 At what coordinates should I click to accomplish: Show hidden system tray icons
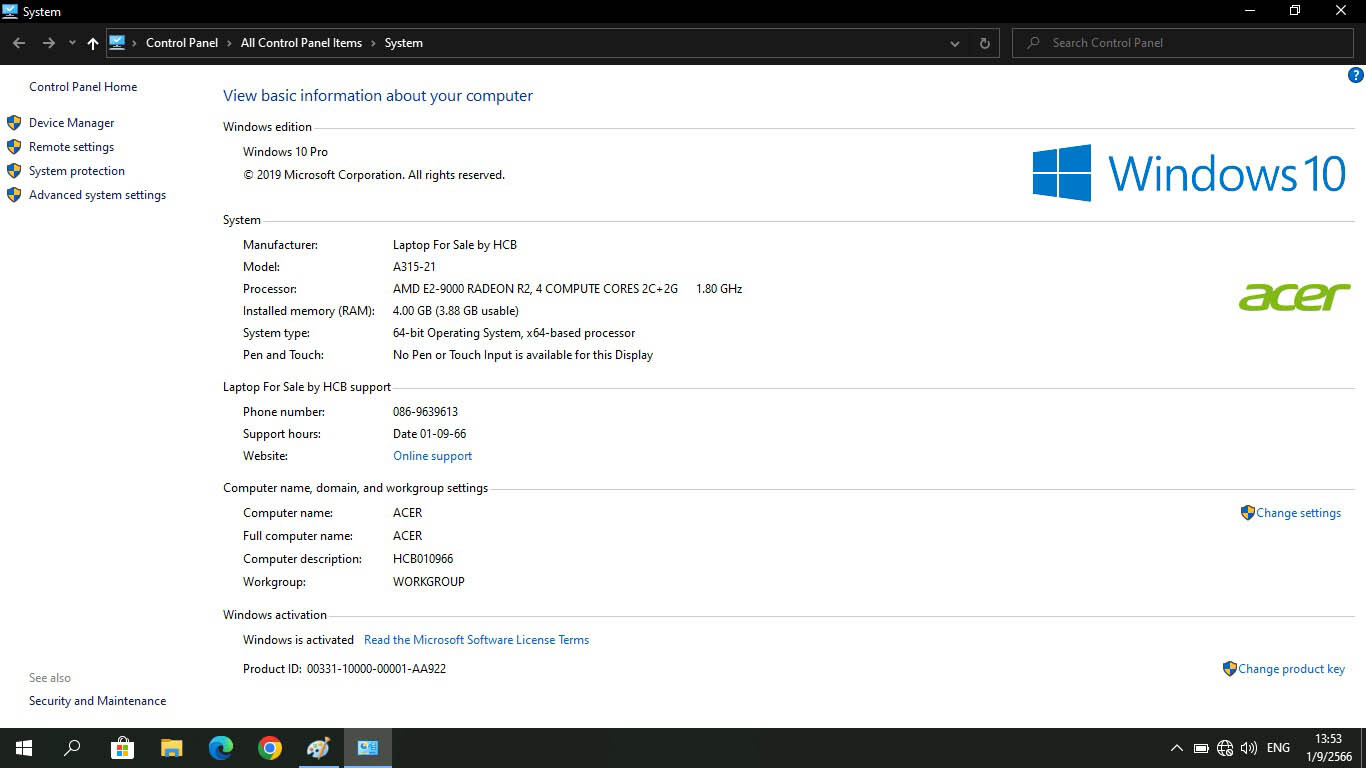click(1177, 748)
